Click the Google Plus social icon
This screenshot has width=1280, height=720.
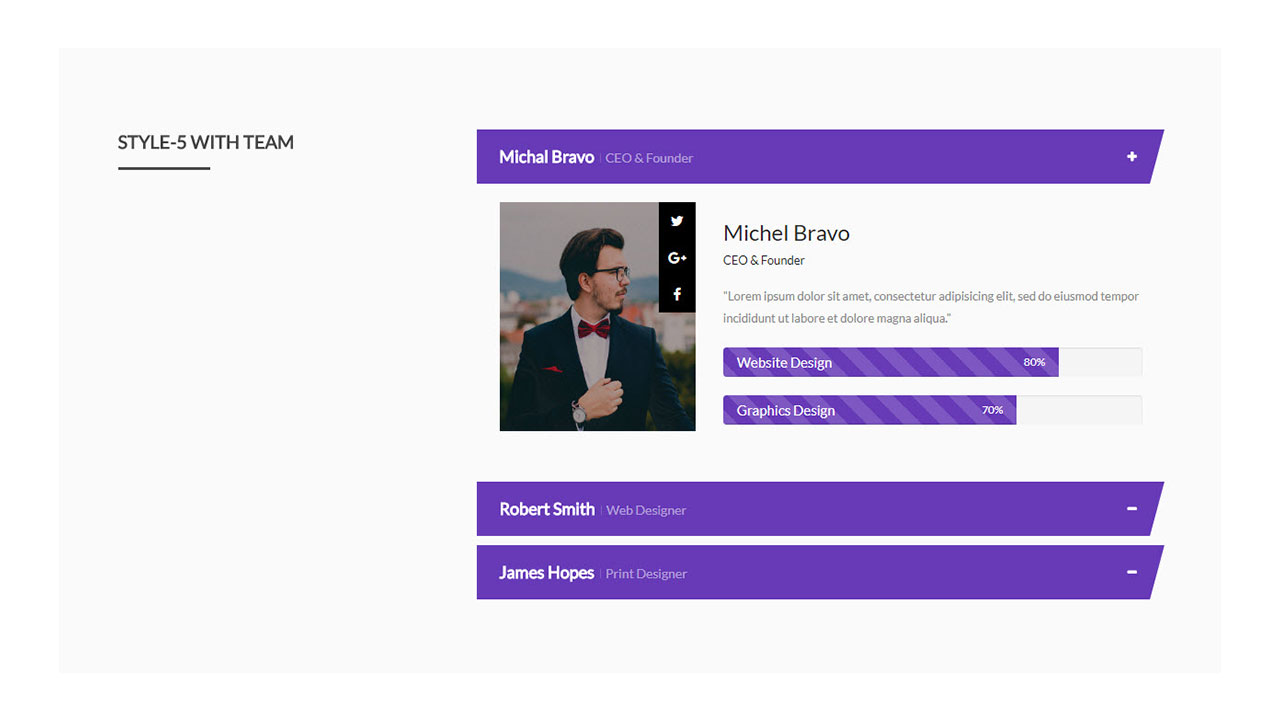[677, 258]
